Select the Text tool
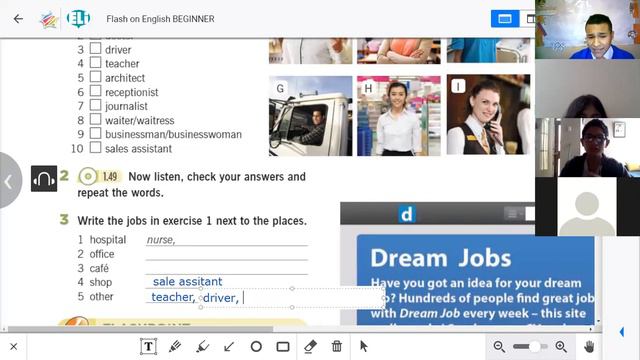 coord(148,347)
